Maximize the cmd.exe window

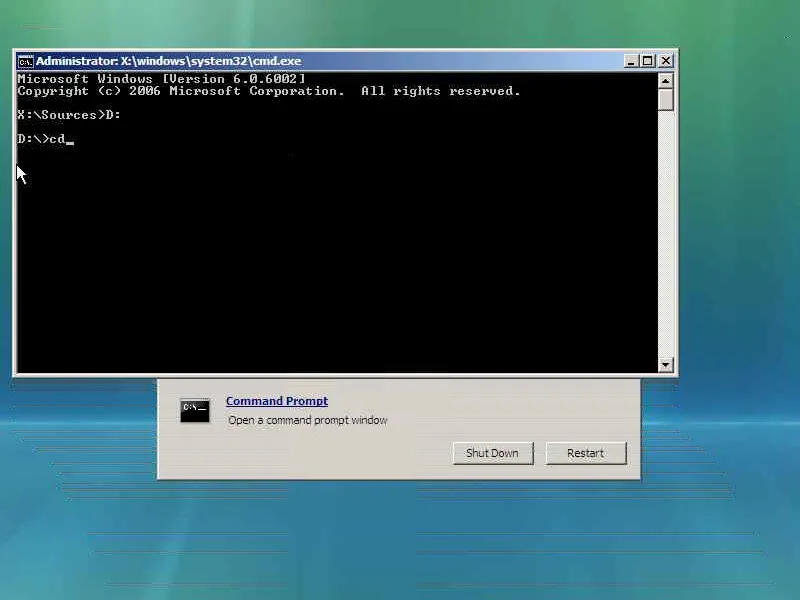(x=647, y=61)
